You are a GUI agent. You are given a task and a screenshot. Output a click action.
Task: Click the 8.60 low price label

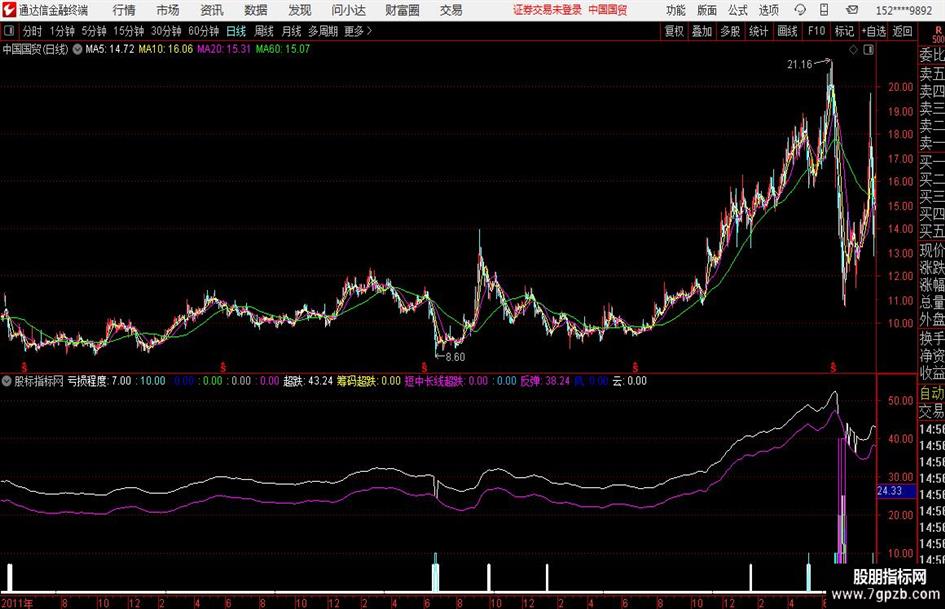click(455, 357)
